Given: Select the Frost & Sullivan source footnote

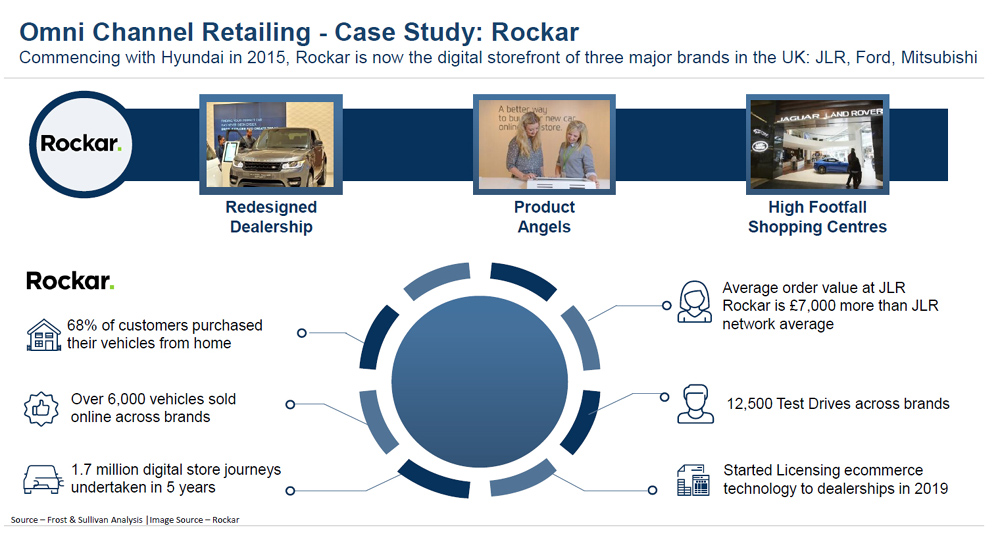Looking at the screenshot, I should (x=125, y=520).
